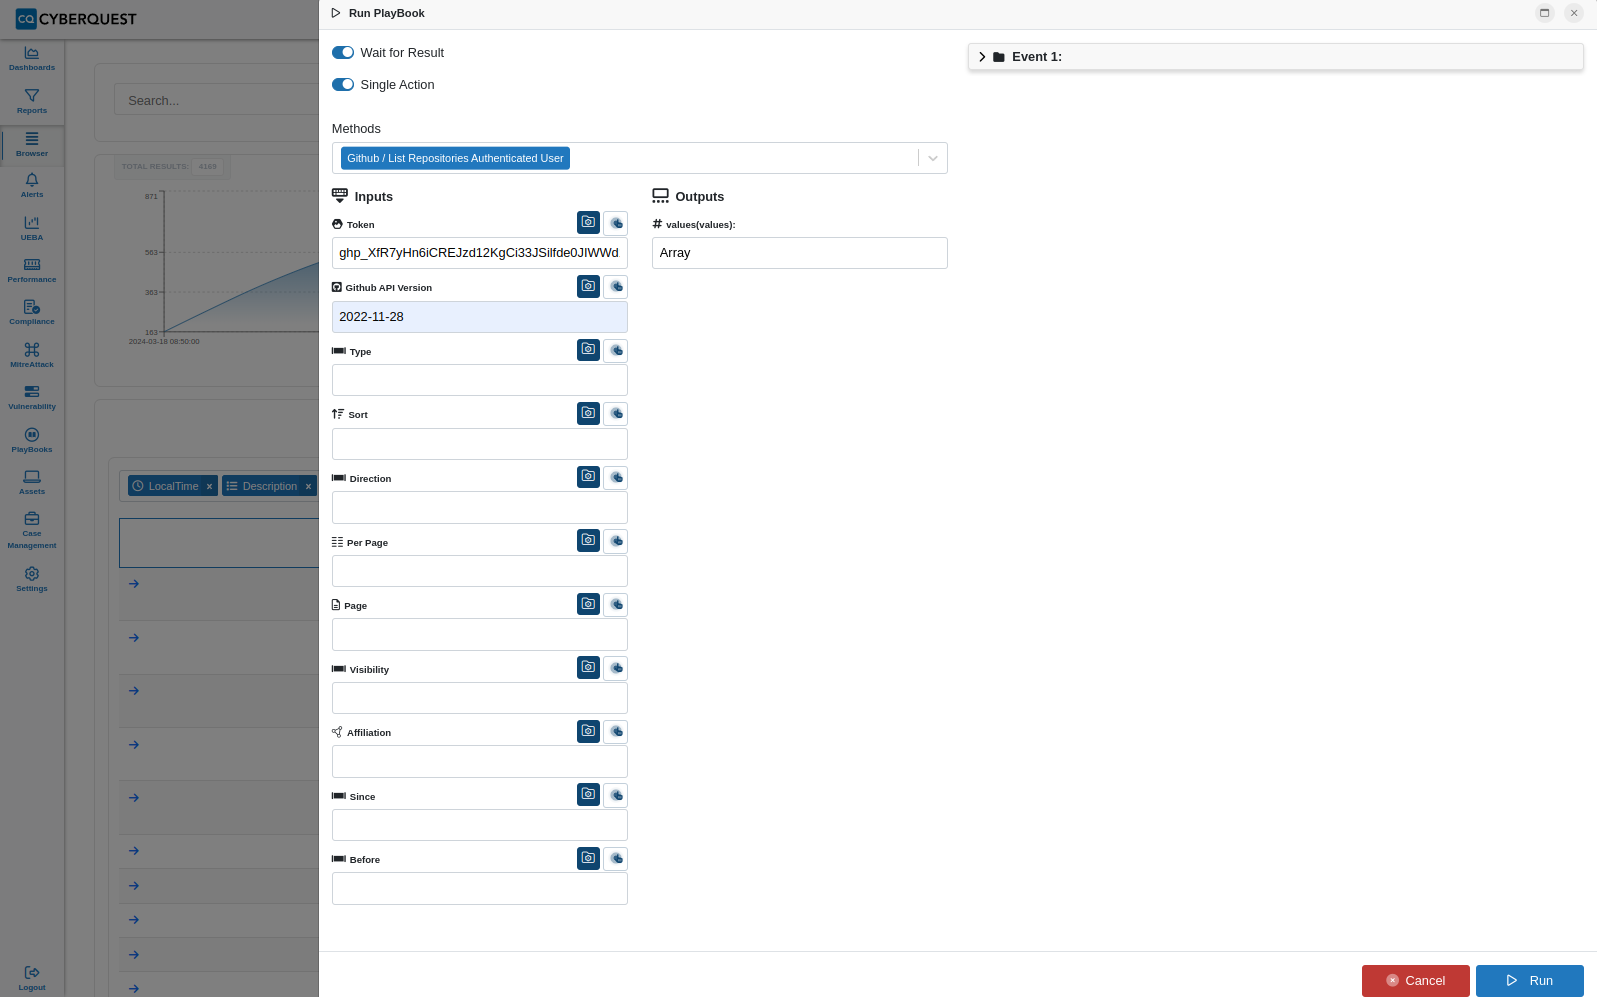Image resolution: width=1597 pixels, height=997 pixels.
Task: Open Case Management in background sidebar
Action: tap(32, 530)
